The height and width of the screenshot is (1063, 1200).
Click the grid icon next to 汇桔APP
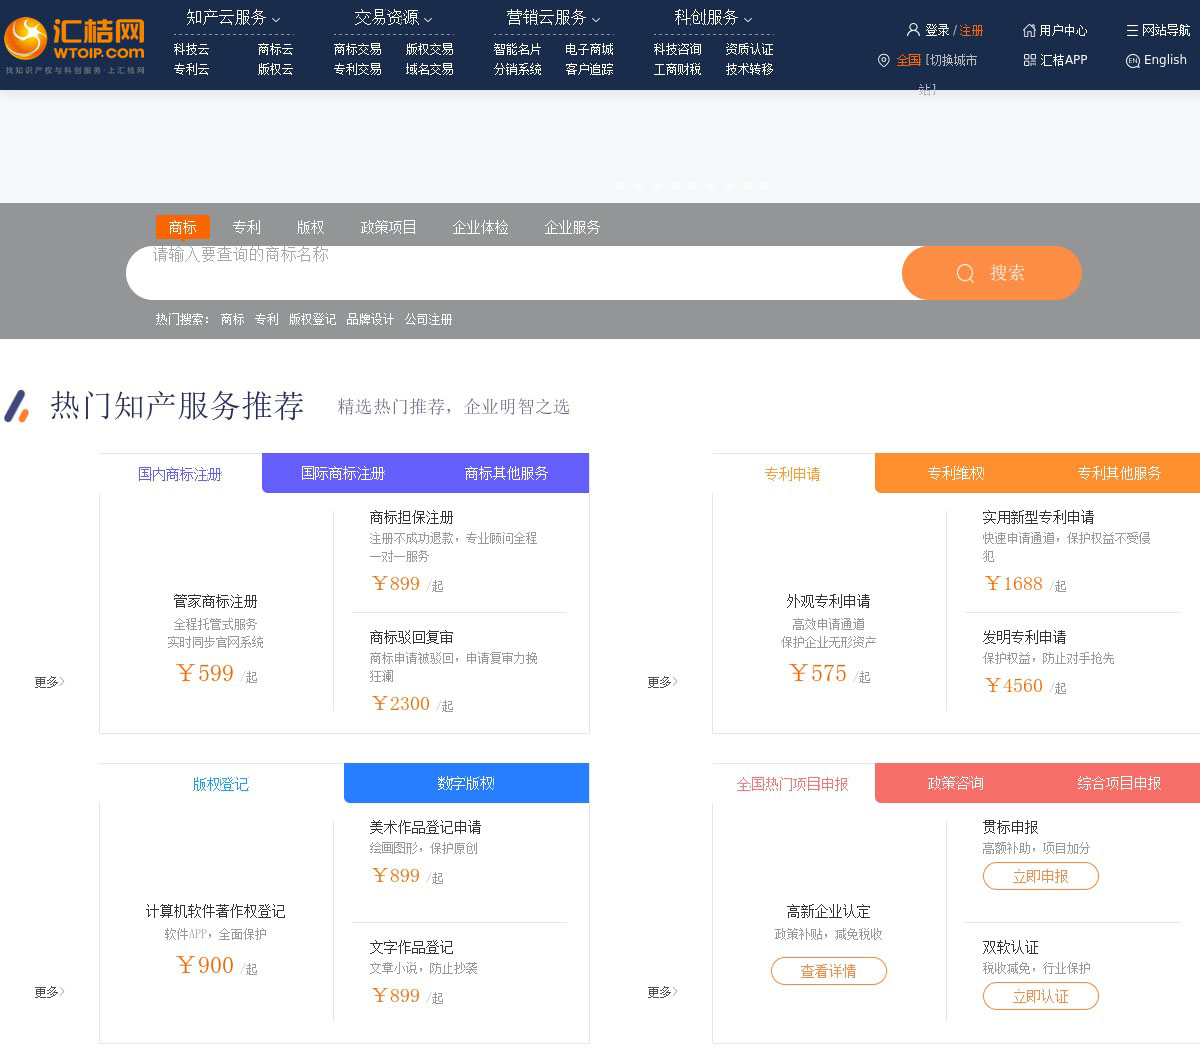1029,60
